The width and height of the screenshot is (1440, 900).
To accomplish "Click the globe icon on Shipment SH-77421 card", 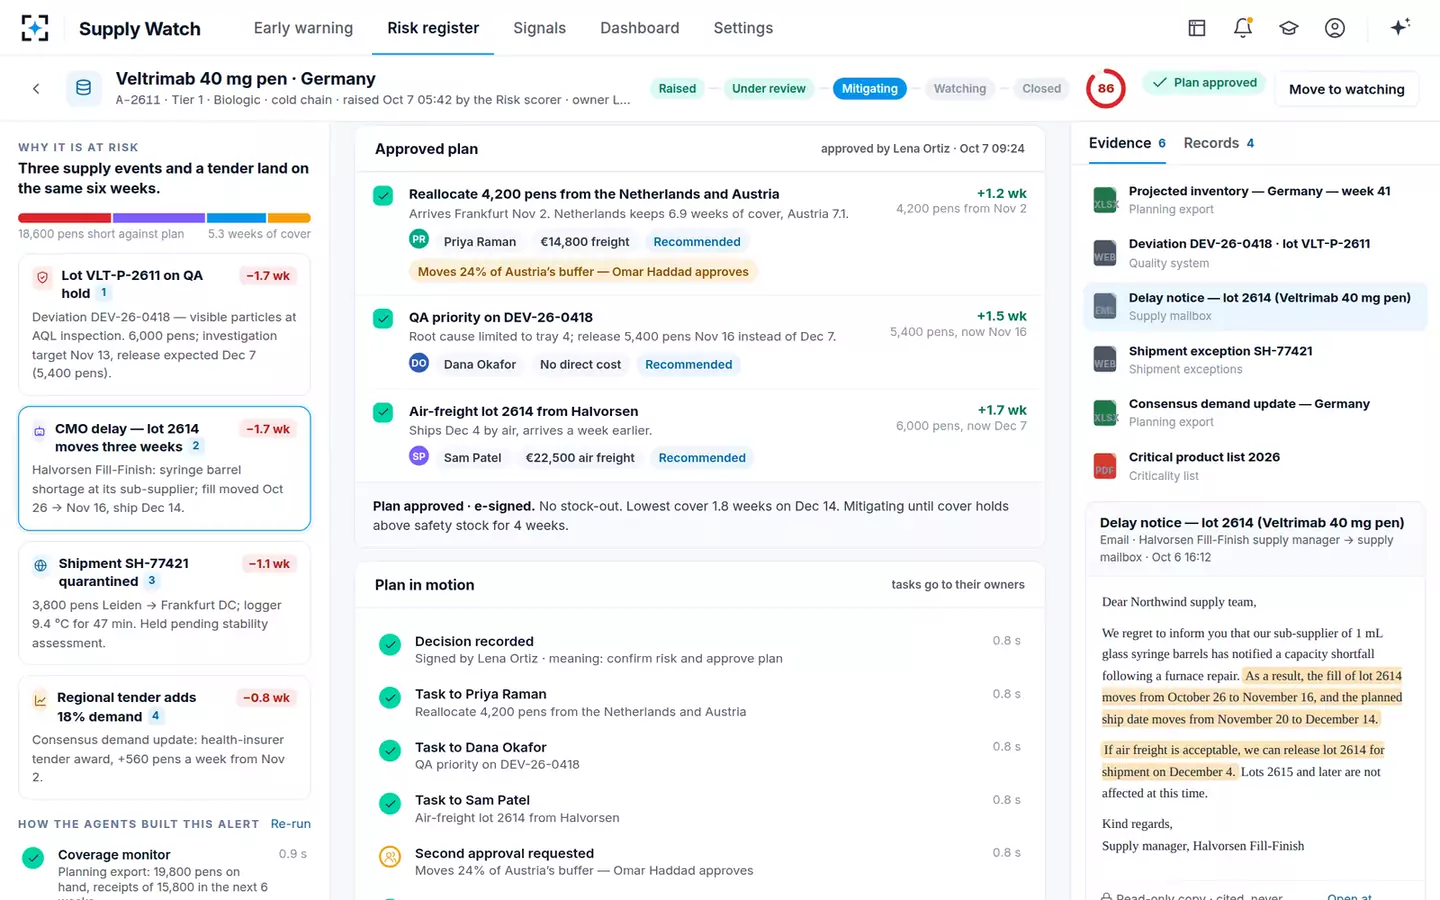I will click(40, 565).
